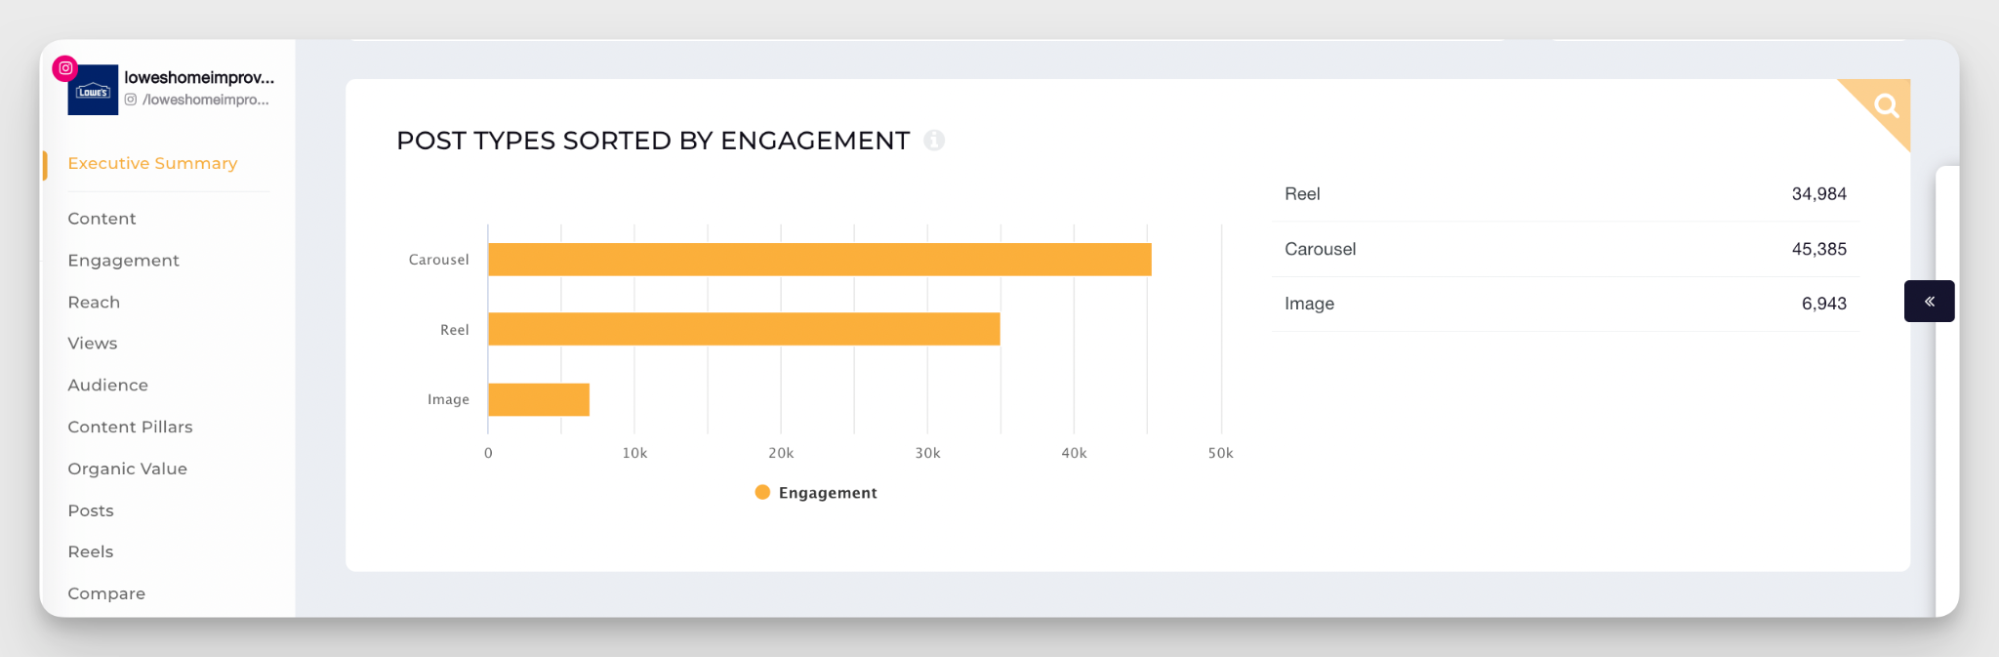The height and width of the screenshot is (657, 1999).
Task: Open the Compare section
Action: tap(107, 593)
